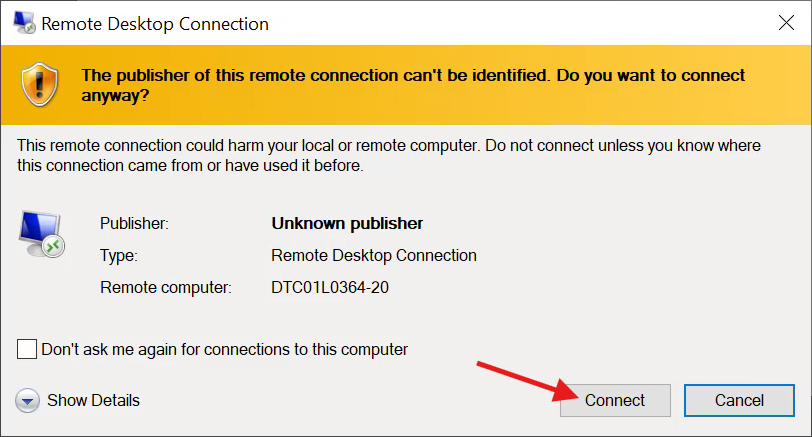Click the "Unknown publisher" value text
812x437 pixels.
pyautogui.click(x=347, y=223)
